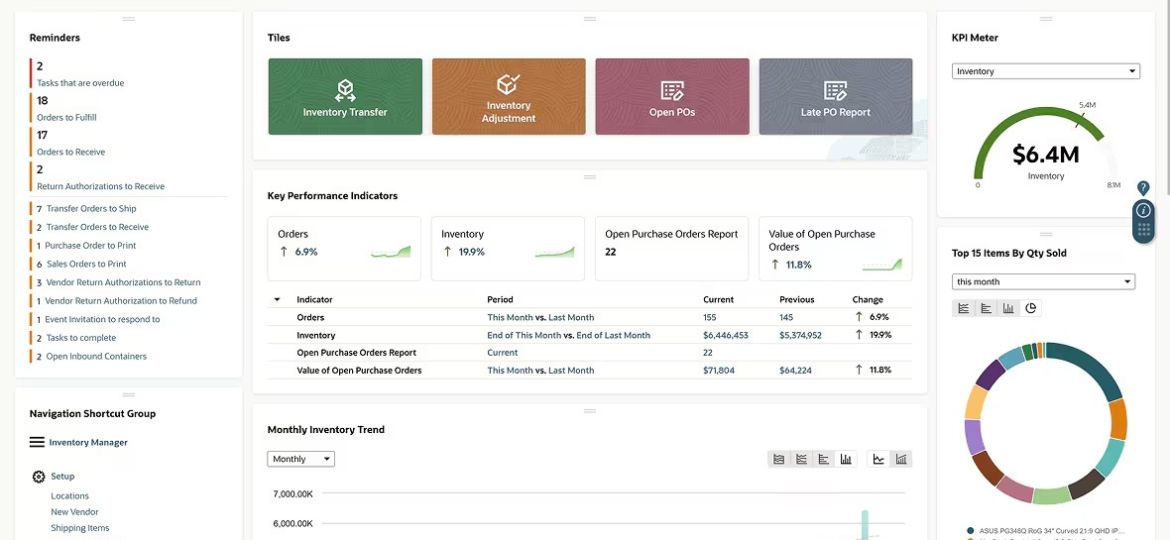Switch Top 15 Items to horizontal bar chart
Screen dimensions: 1170x540
[x=986, y=308]
